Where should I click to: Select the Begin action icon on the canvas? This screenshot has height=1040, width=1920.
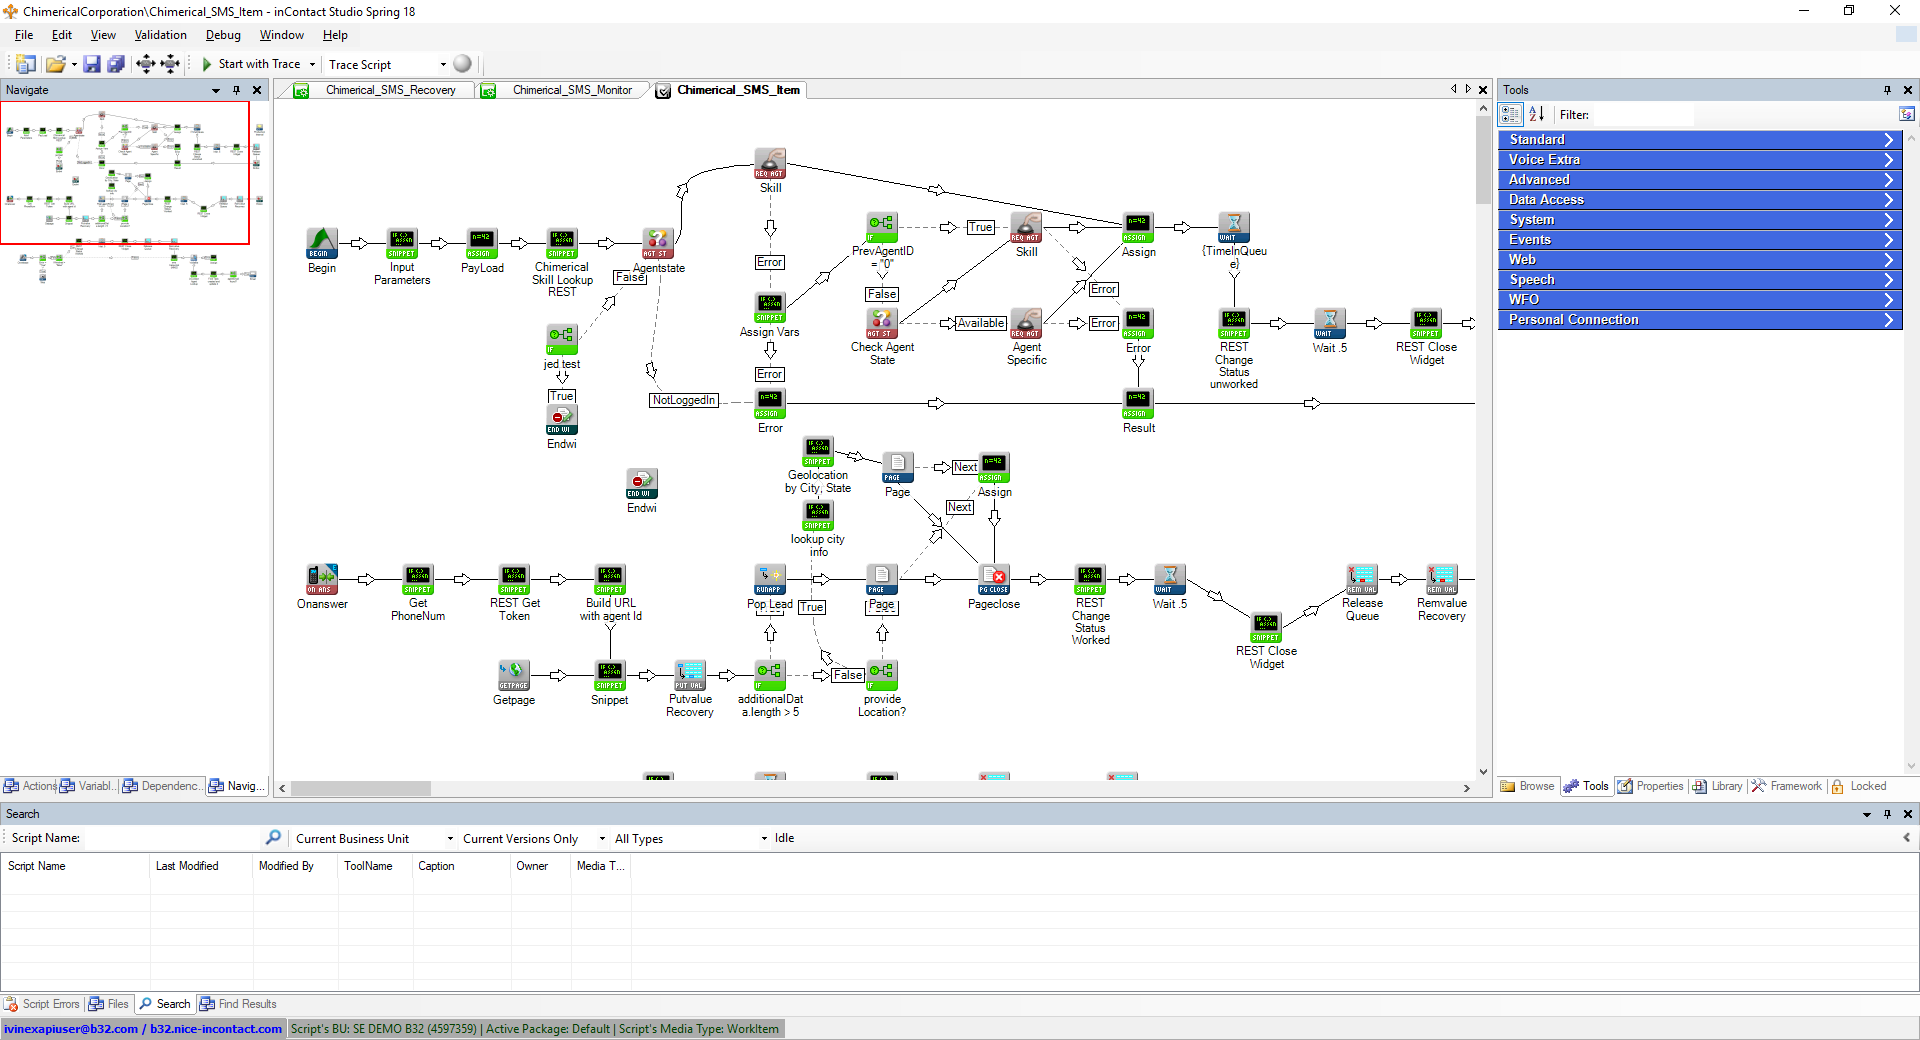pyautogui.click(x=322, y=243)
